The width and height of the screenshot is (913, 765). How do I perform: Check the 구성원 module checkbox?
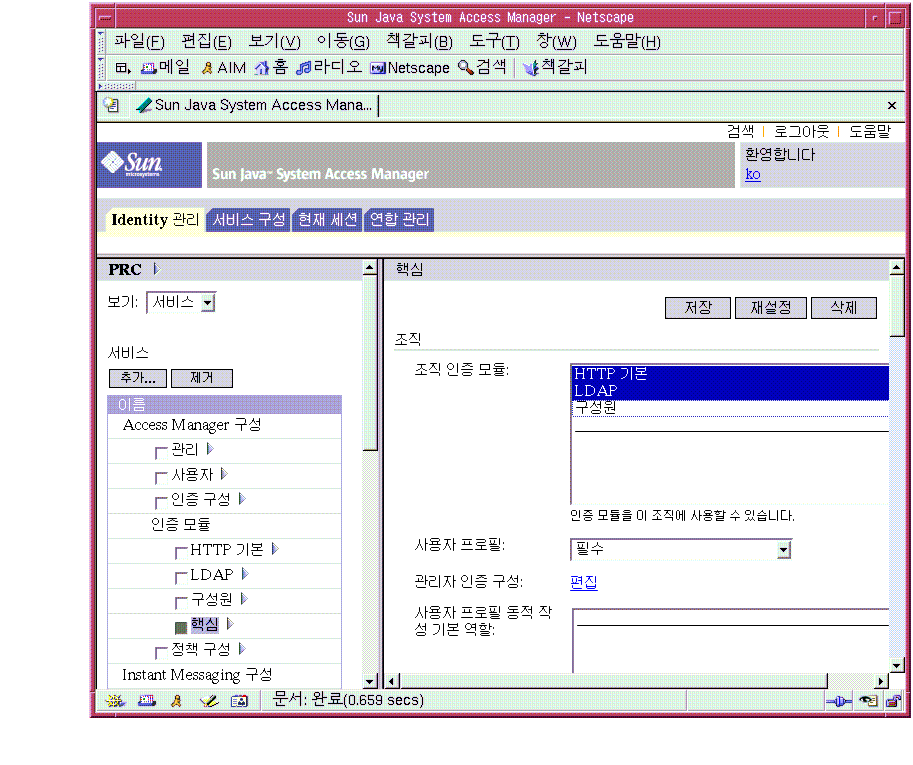[181, 602]
